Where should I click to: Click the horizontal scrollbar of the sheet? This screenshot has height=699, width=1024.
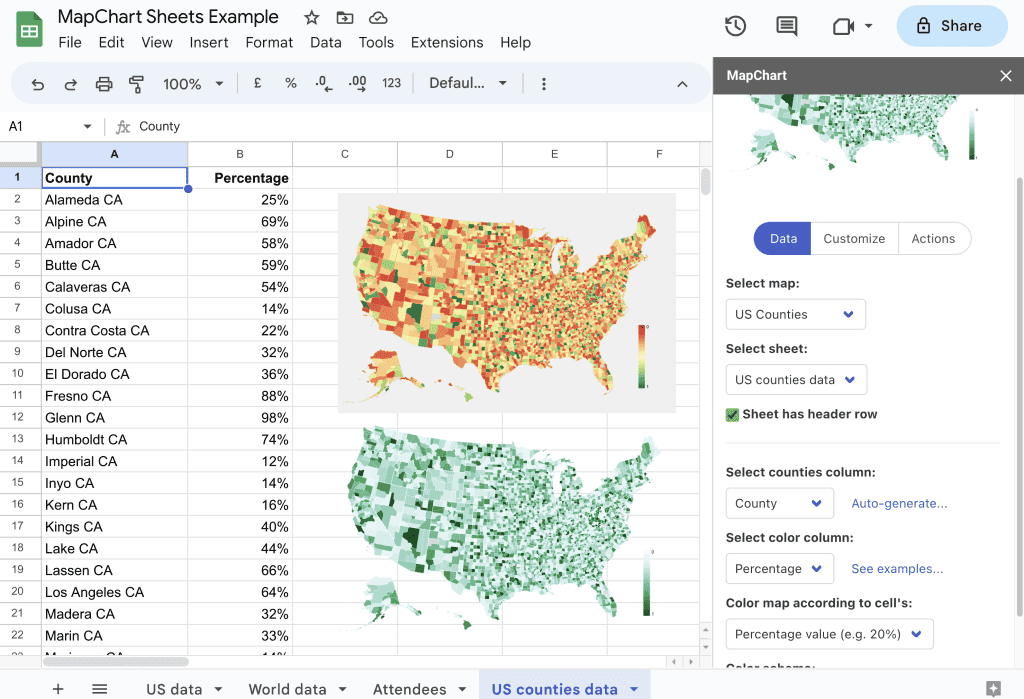click(x=116, y=662)
